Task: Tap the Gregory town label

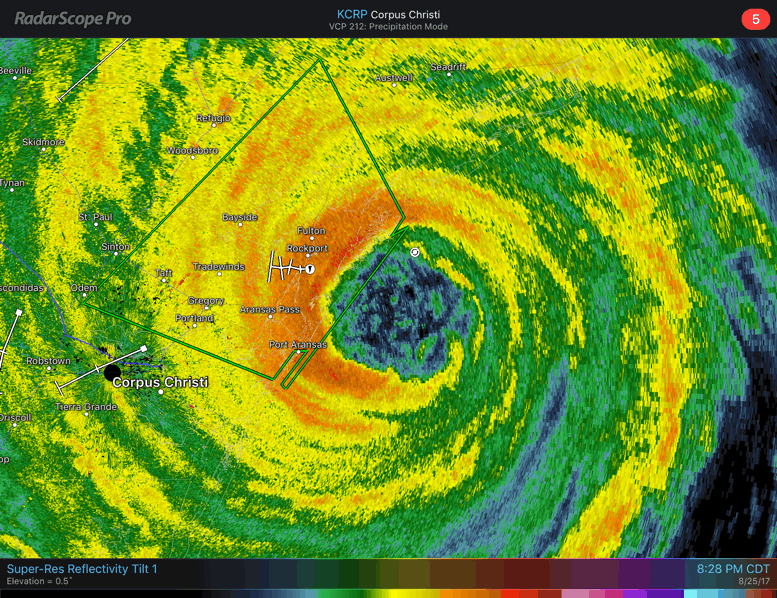Action: tap(206, 301)
